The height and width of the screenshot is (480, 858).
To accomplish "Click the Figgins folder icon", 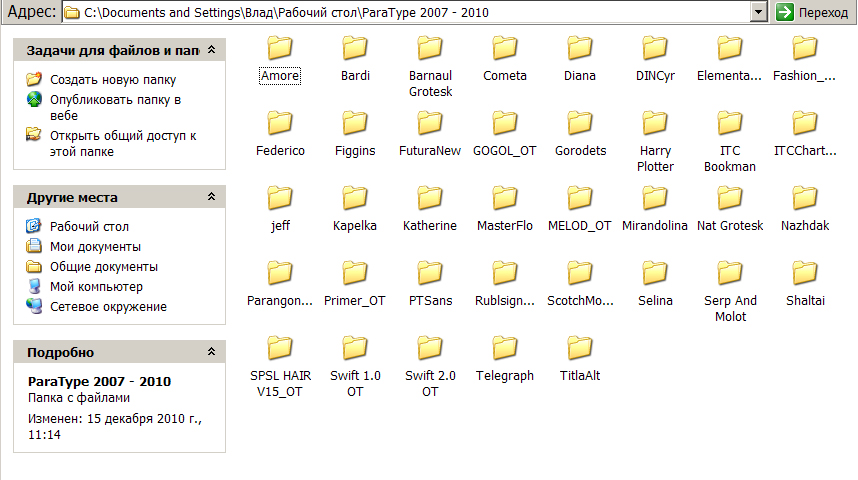I will (x=355, y=123).
